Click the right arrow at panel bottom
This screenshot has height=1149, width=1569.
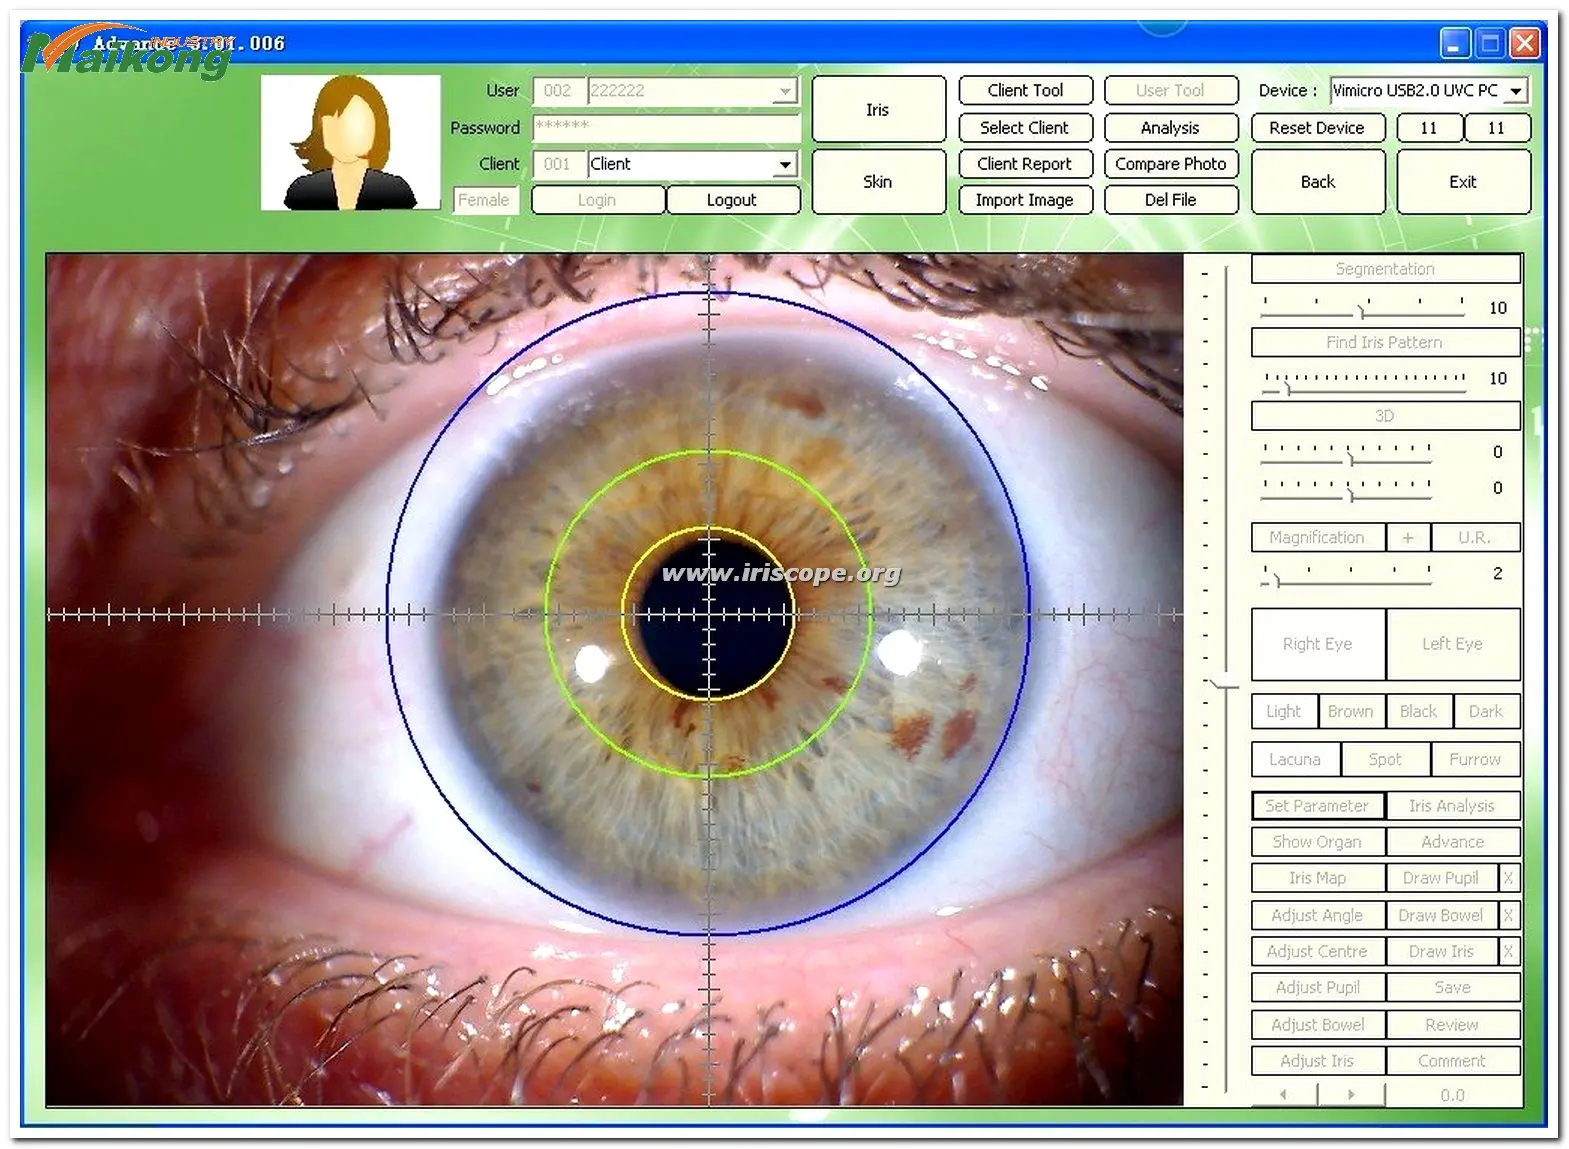1351,1095
